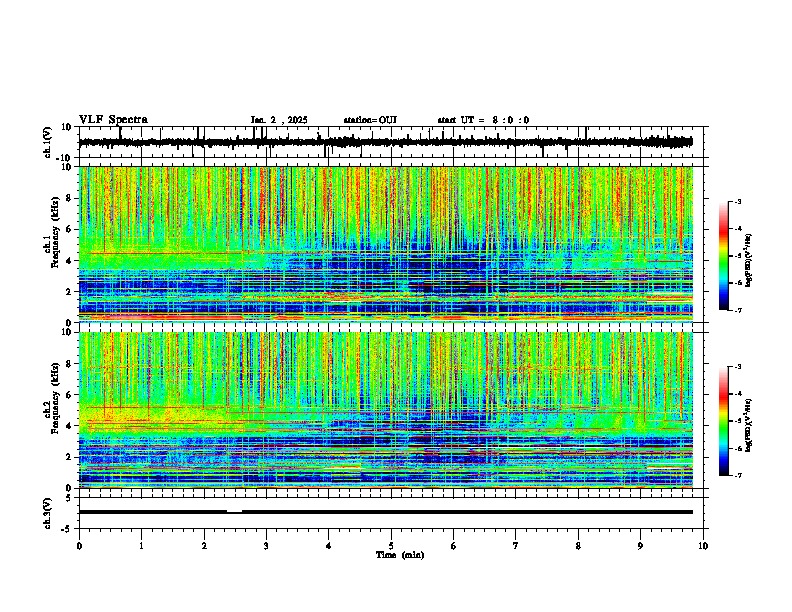Image resolution: width=792 pixels, height=612 pixels.
Task: Click the time axis tick label "2"
Action: [204, 546]
